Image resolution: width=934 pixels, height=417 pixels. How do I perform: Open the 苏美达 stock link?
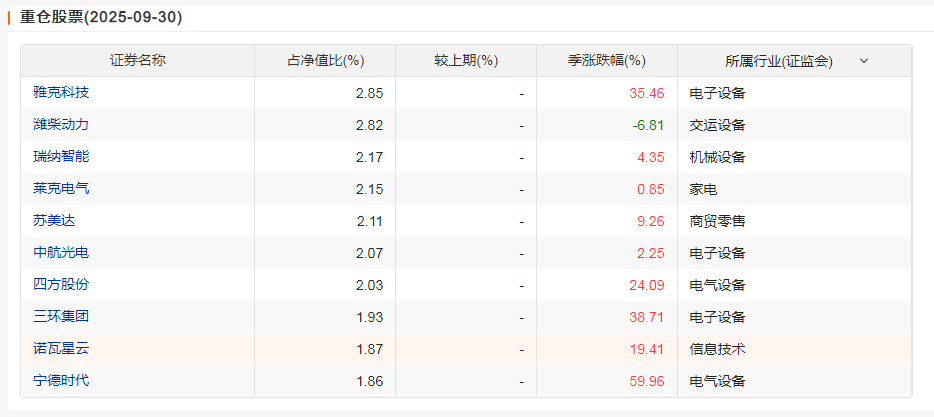pos(54,221)
